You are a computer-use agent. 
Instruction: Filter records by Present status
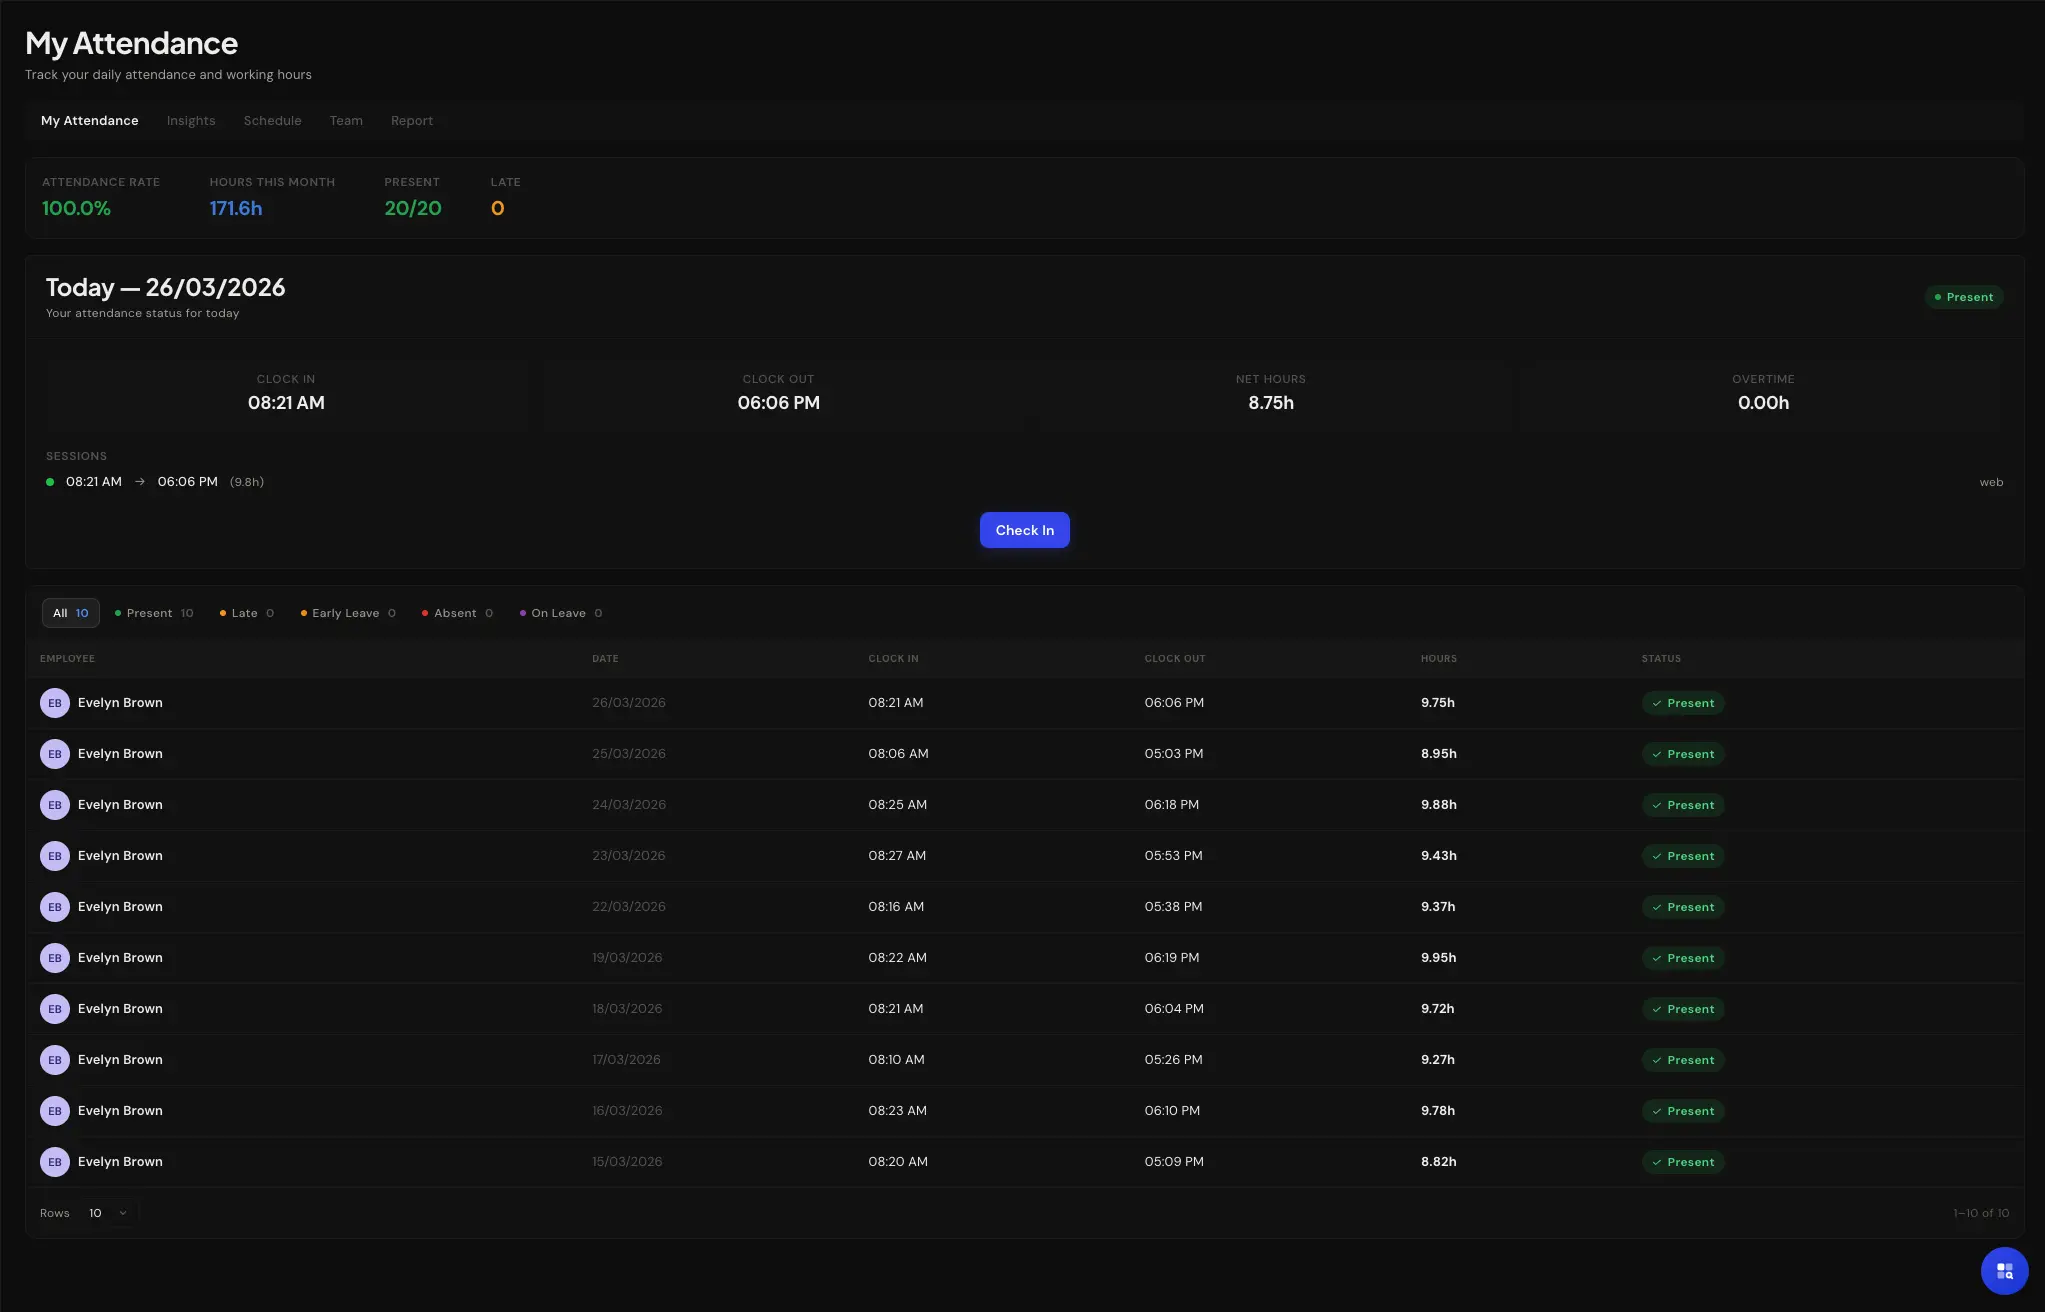tap(153, 613)
